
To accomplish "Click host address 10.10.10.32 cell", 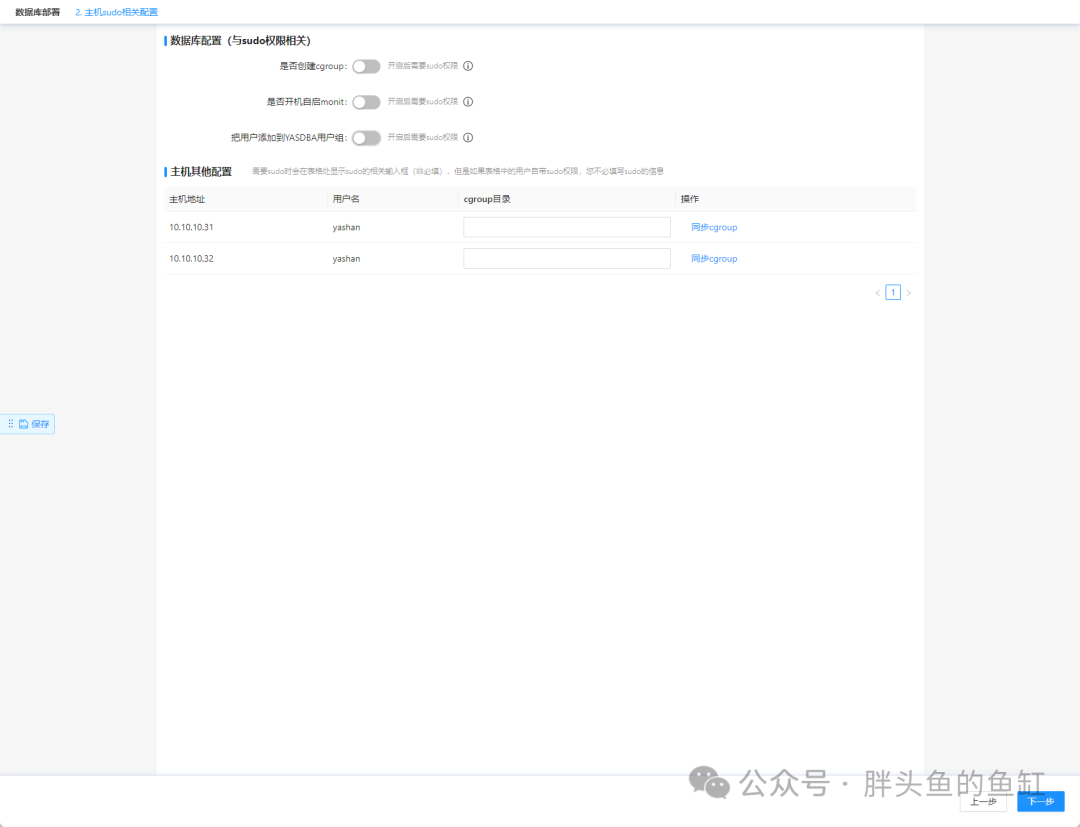I will tap(191, 259).
